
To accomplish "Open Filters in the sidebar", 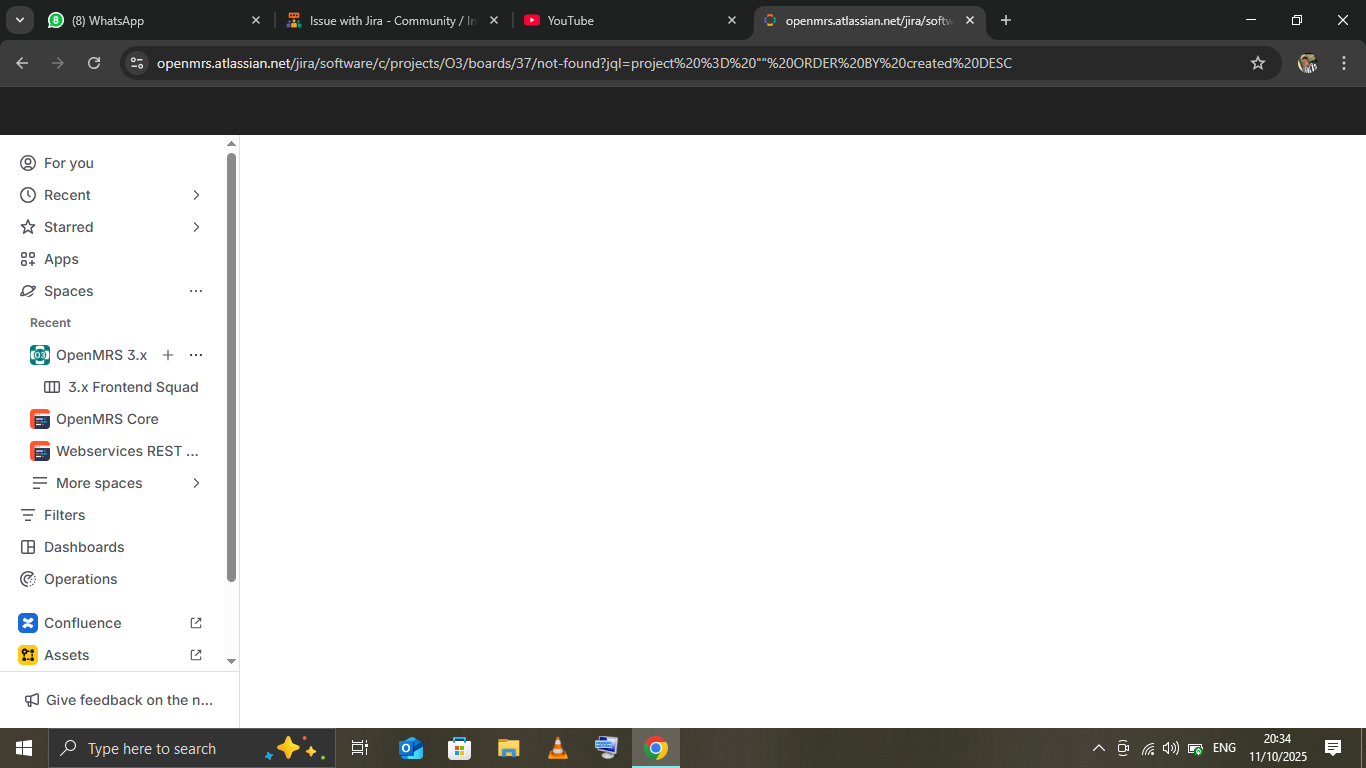I will click(64, 515).
